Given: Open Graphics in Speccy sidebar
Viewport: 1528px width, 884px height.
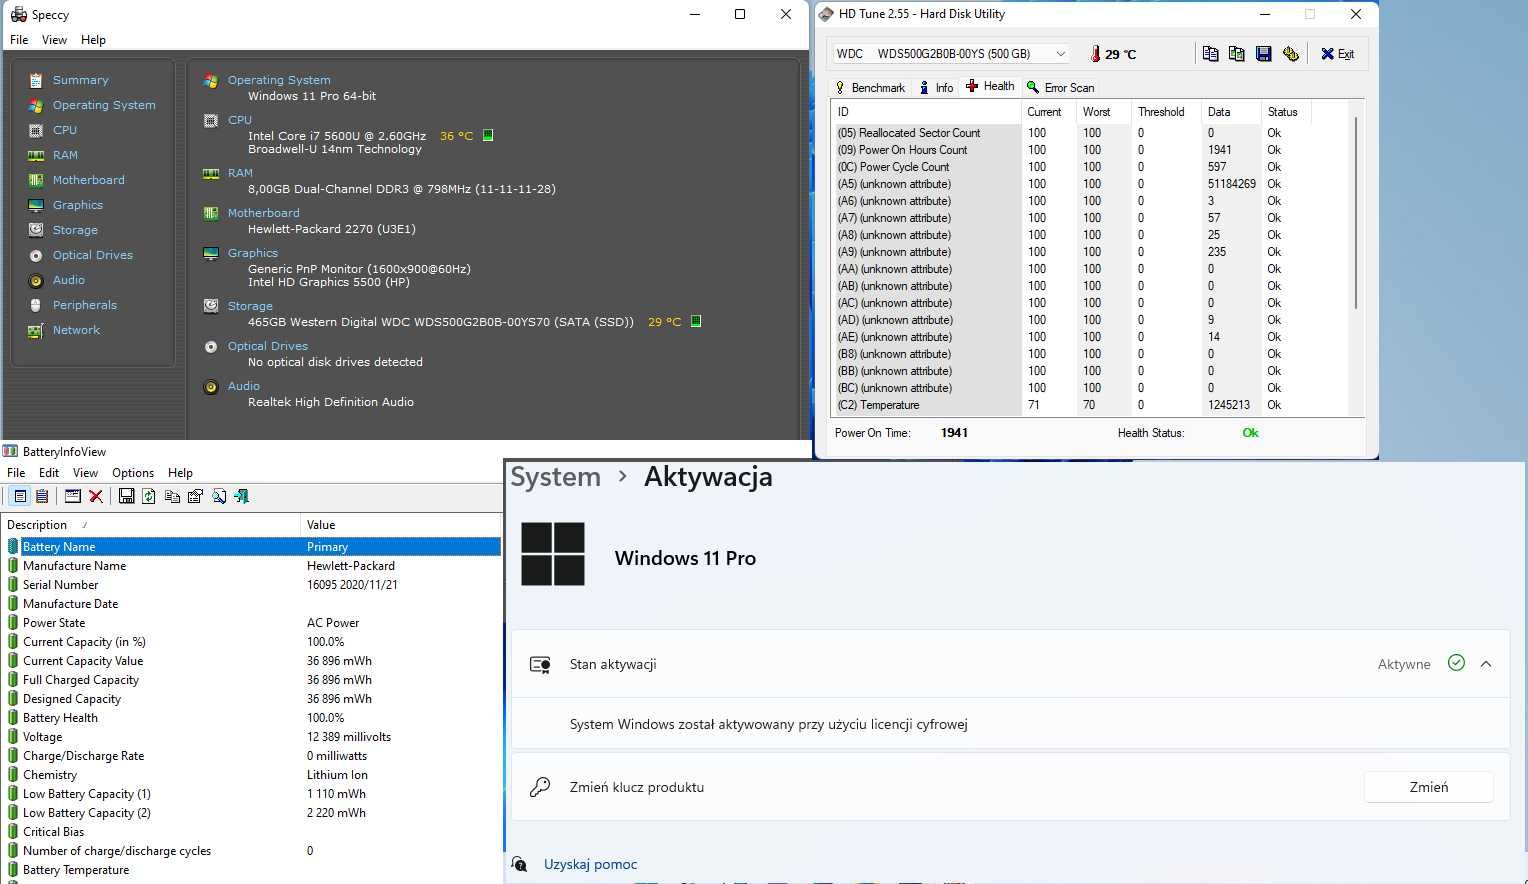Looking at the screenshot, I should point(77,205).
